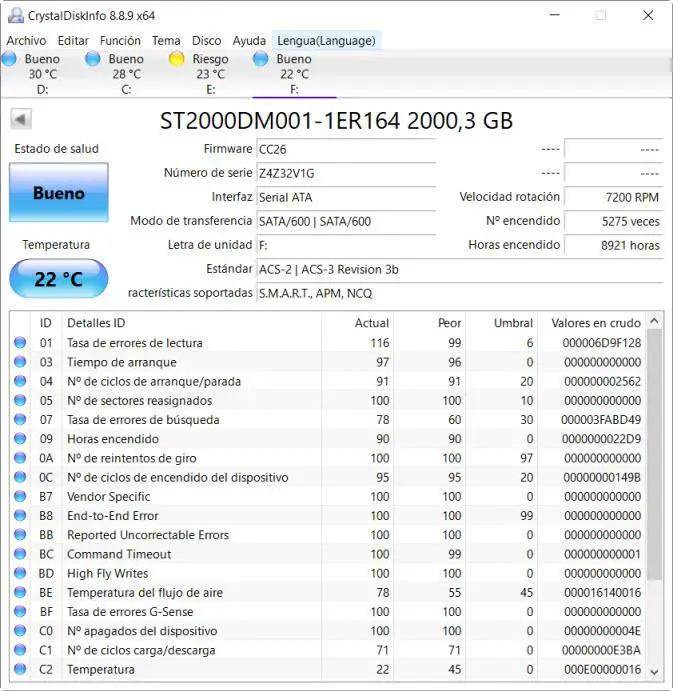673x691 pixels.
Task: Click the Firmware field CC26
Action: (x=346, y=149)
